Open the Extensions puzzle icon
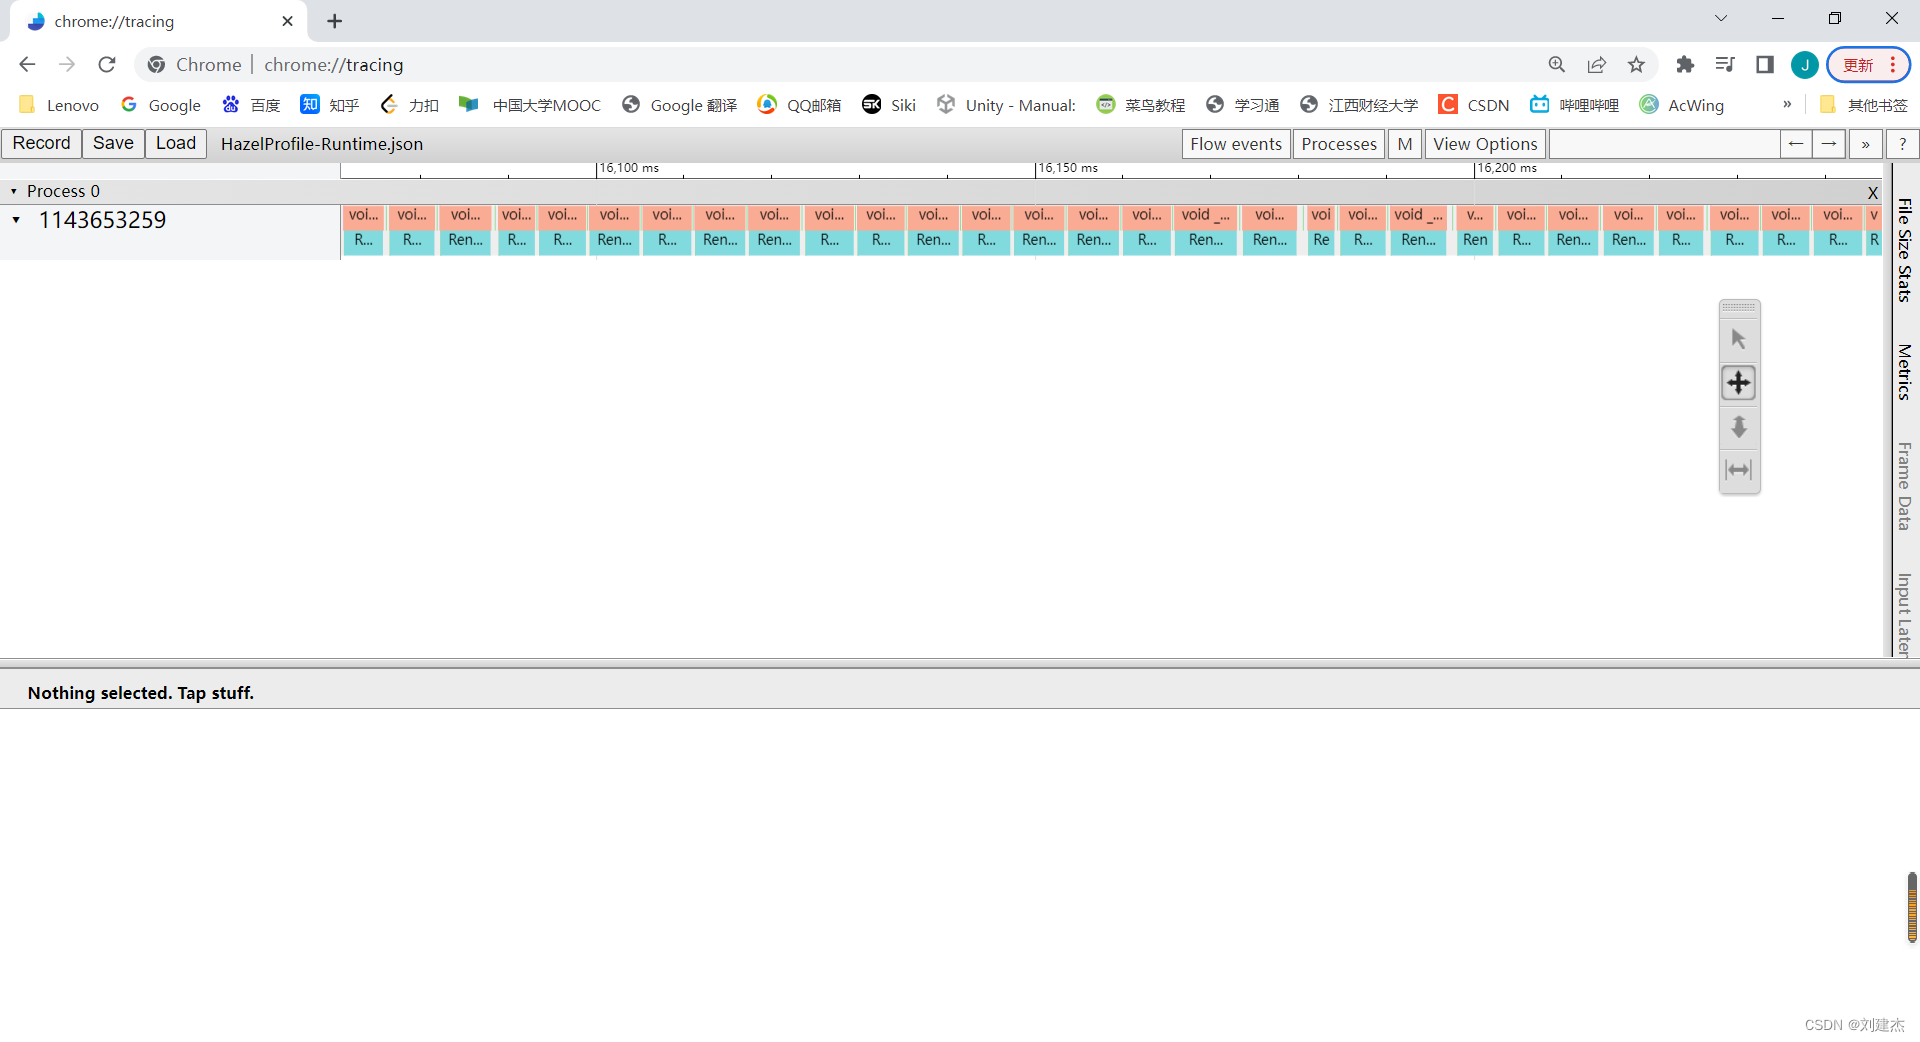The image size is (1920, 1042). (x=1685, y=64)
